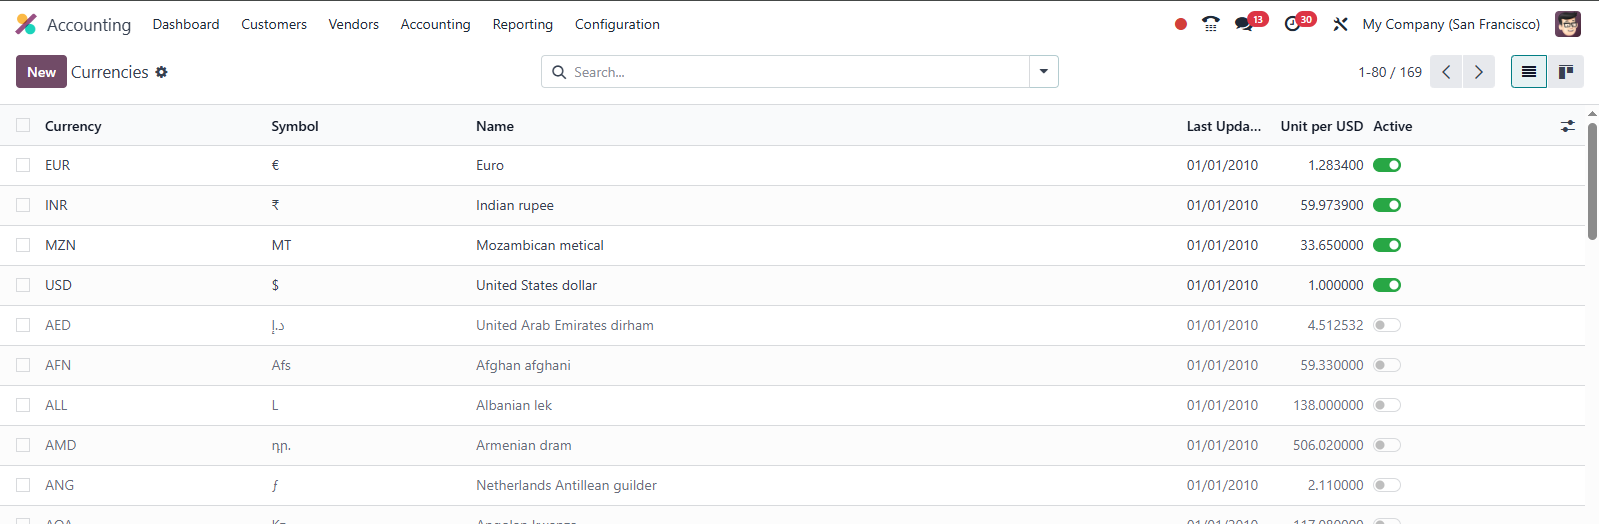Check the INR row checkbox
Viewport: 1599px width, 524px height.
[23, 205]
